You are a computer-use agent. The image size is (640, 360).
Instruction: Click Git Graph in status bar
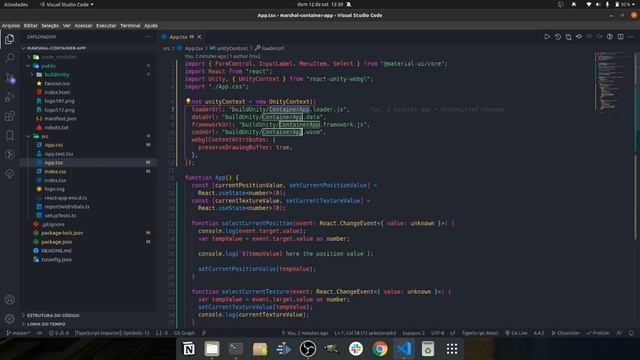click(184, 333)
